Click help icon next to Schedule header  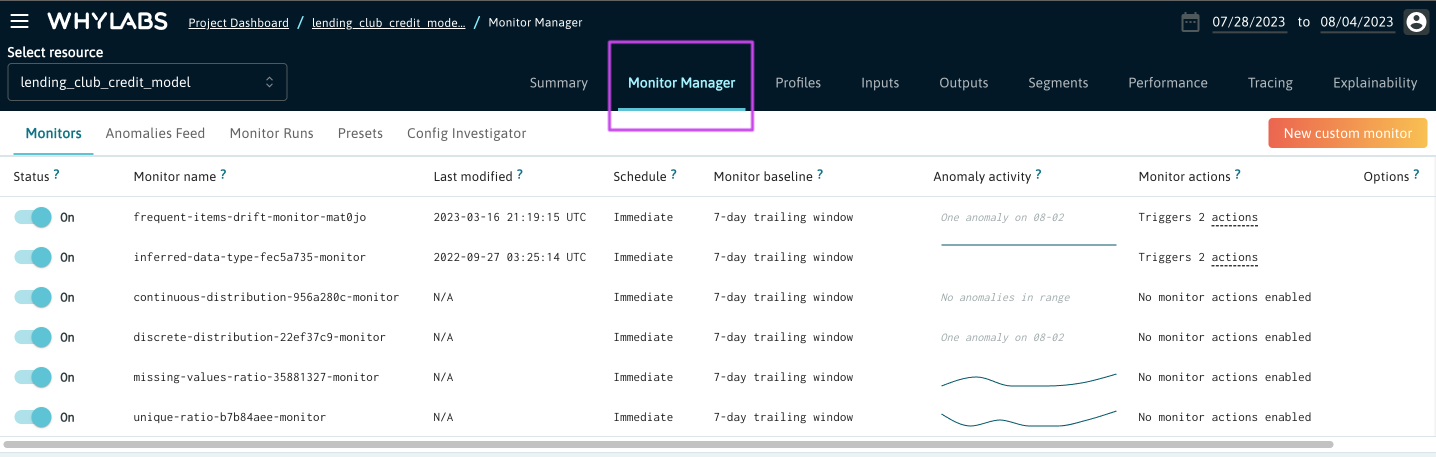[674, 174]
